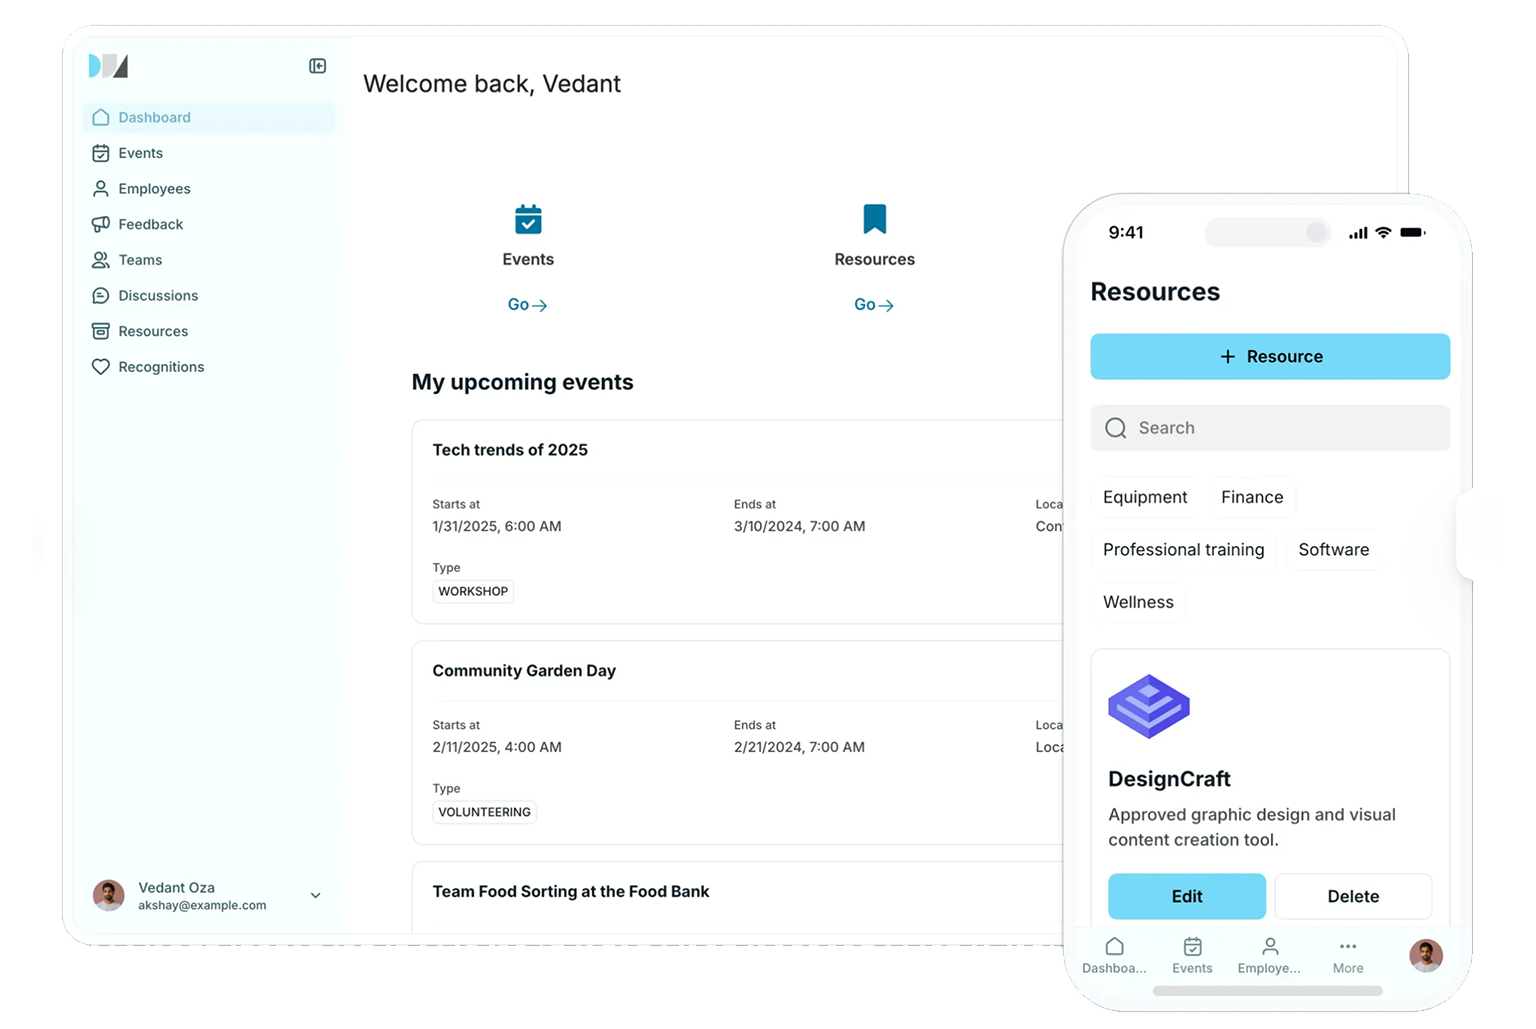This screenshot has width=1536, height=1029.
Task: Toggle the Professional training filter chip
Action: [1183, 550]
